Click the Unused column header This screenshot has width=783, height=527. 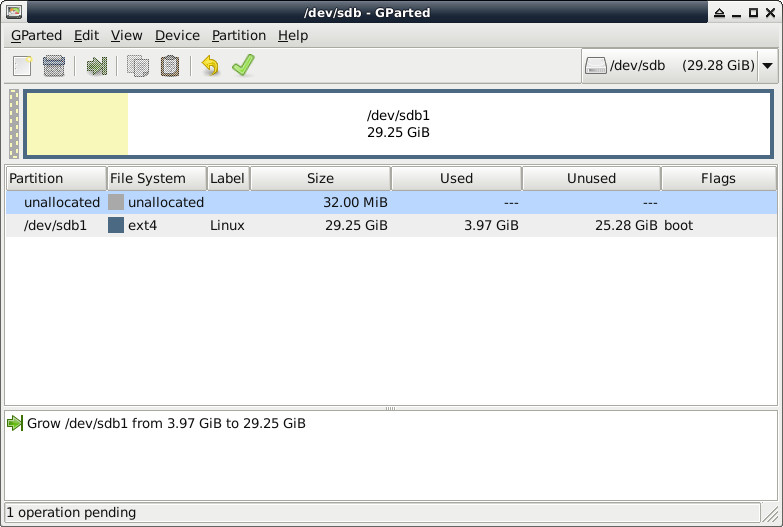(x=591, y=178)
